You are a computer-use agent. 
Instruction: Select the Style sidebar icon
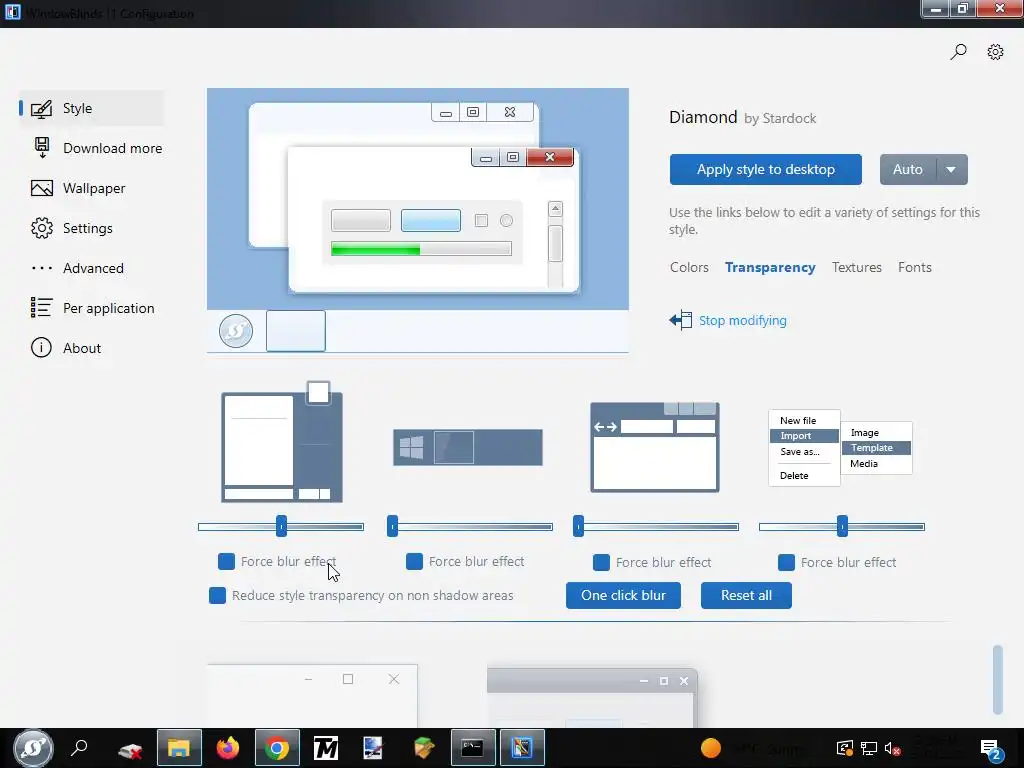41,108
